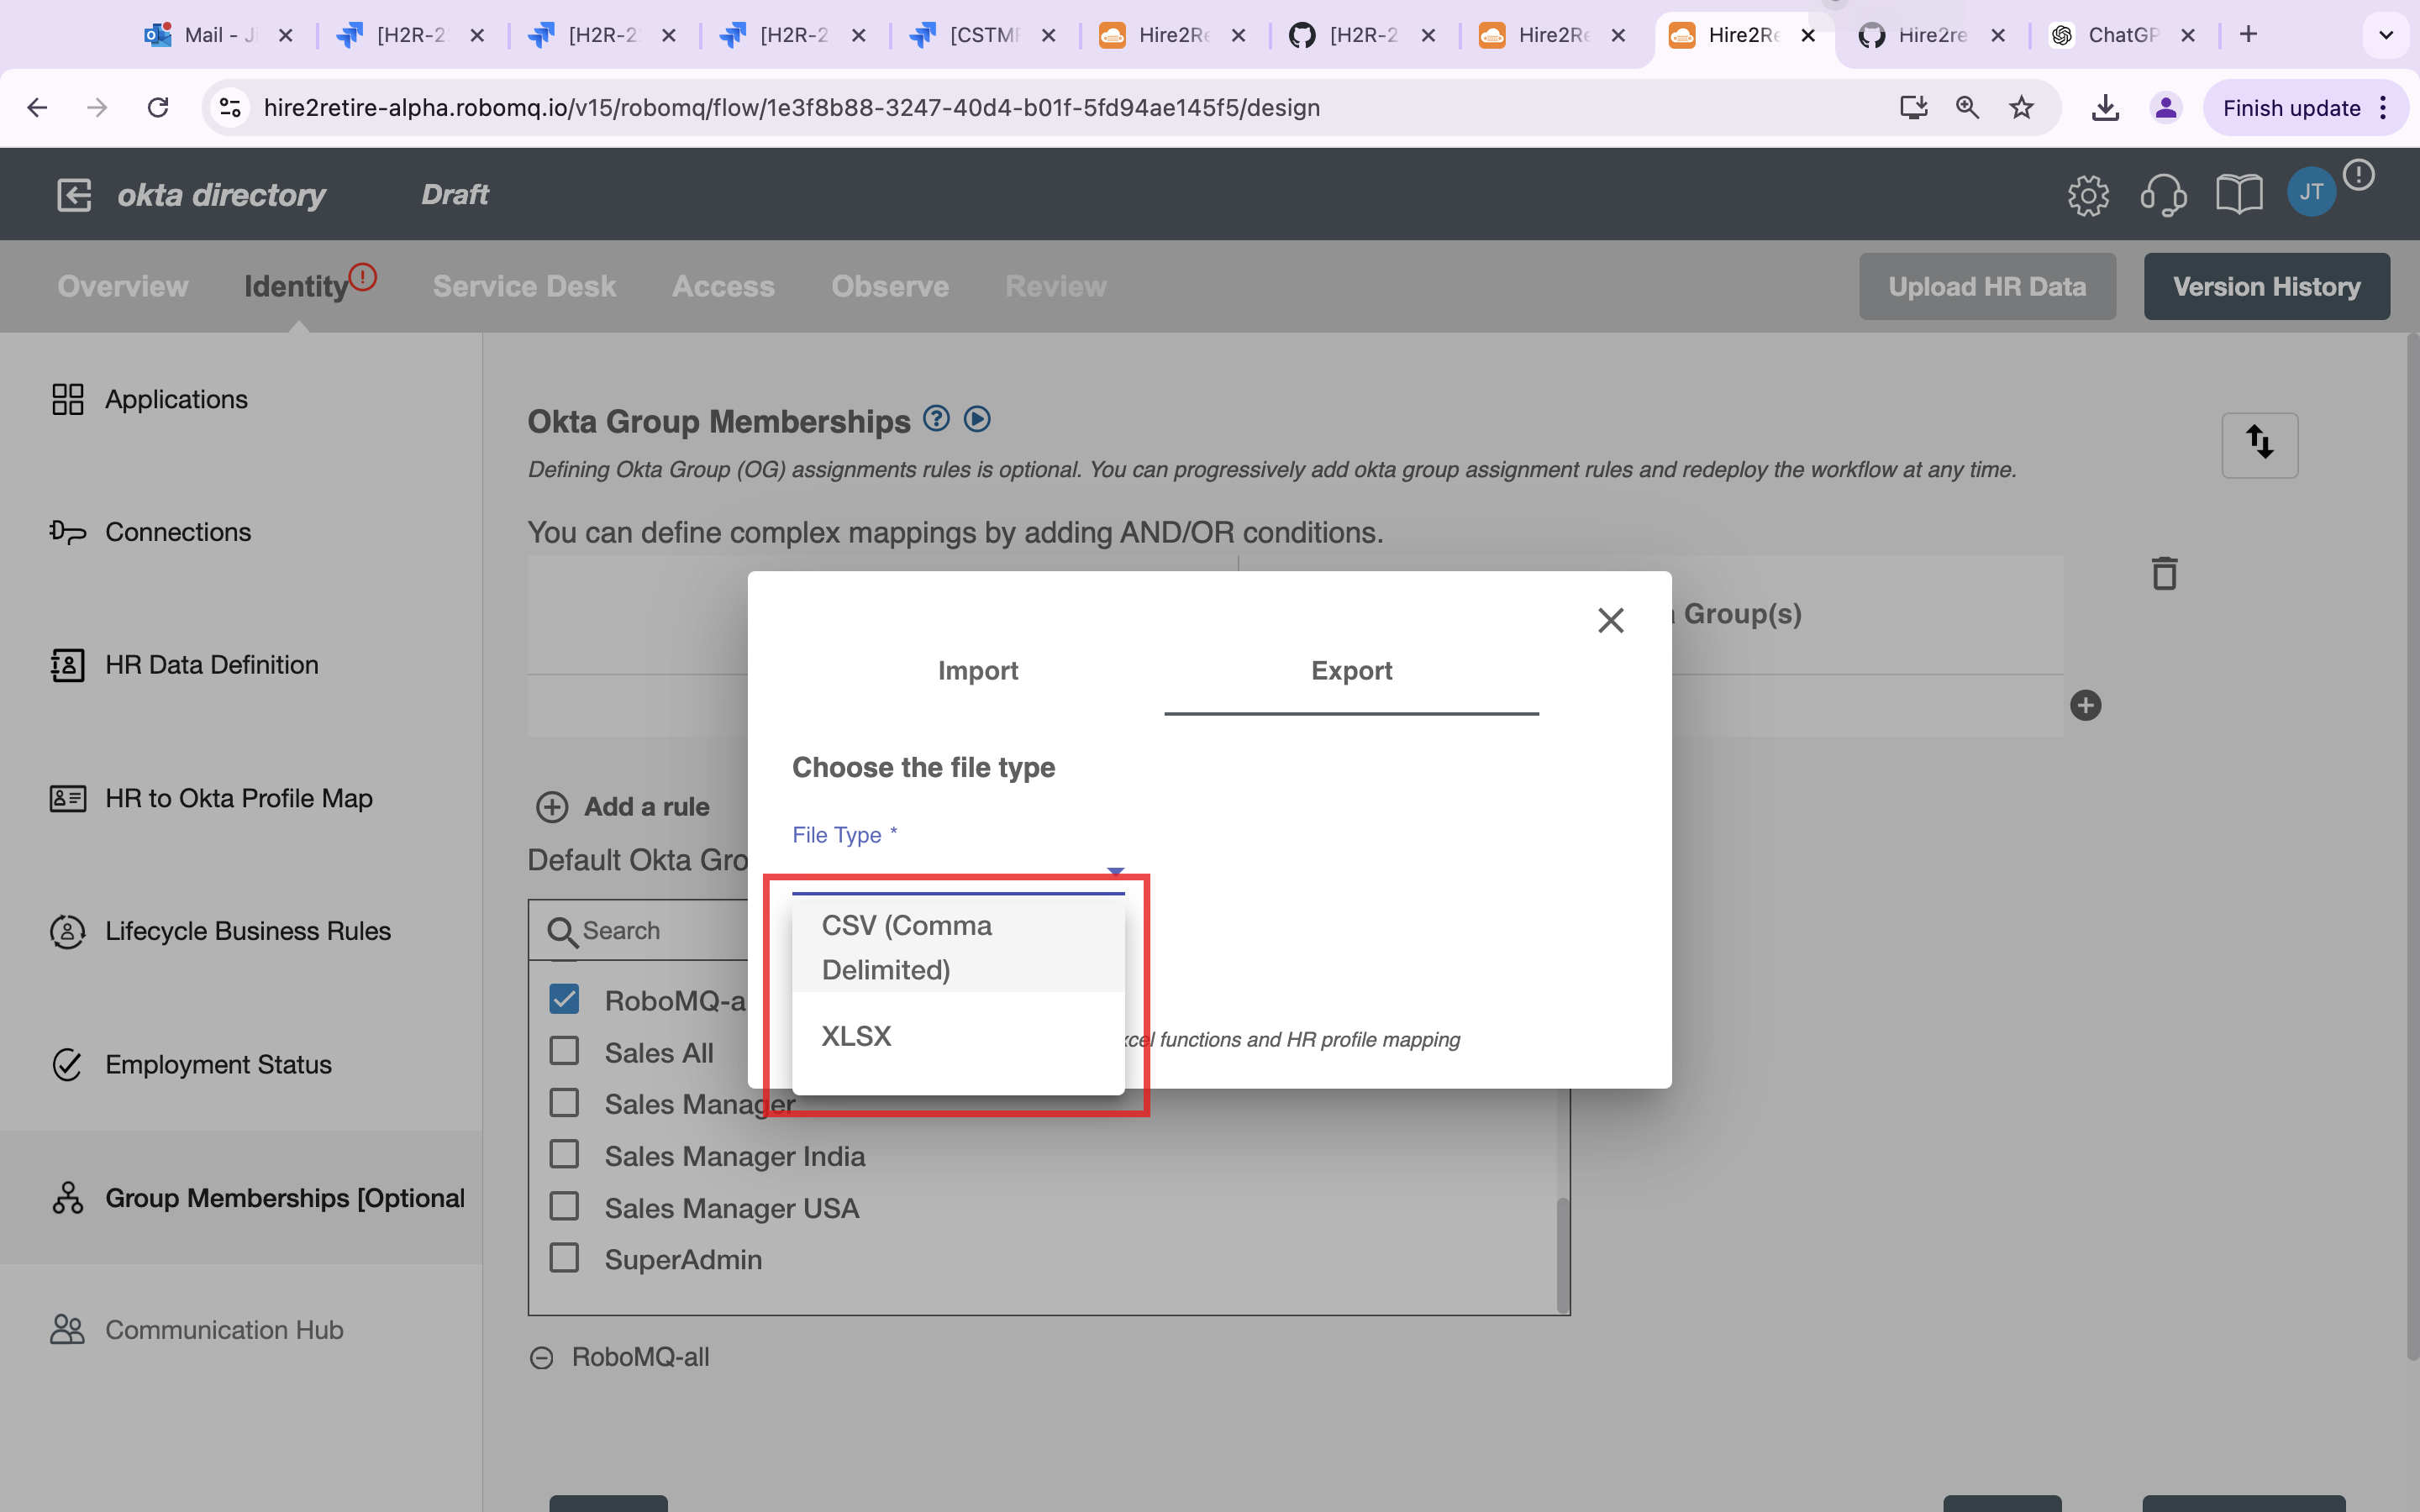Click the Help question mark icon

[x=934, y=420]
